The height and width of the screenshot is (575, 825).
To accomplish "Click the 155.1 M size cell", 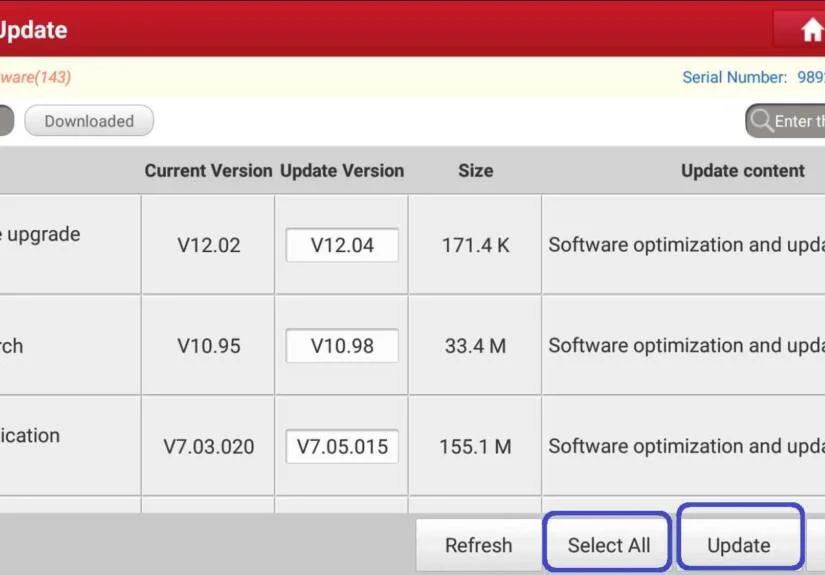I will coord(475,447).
